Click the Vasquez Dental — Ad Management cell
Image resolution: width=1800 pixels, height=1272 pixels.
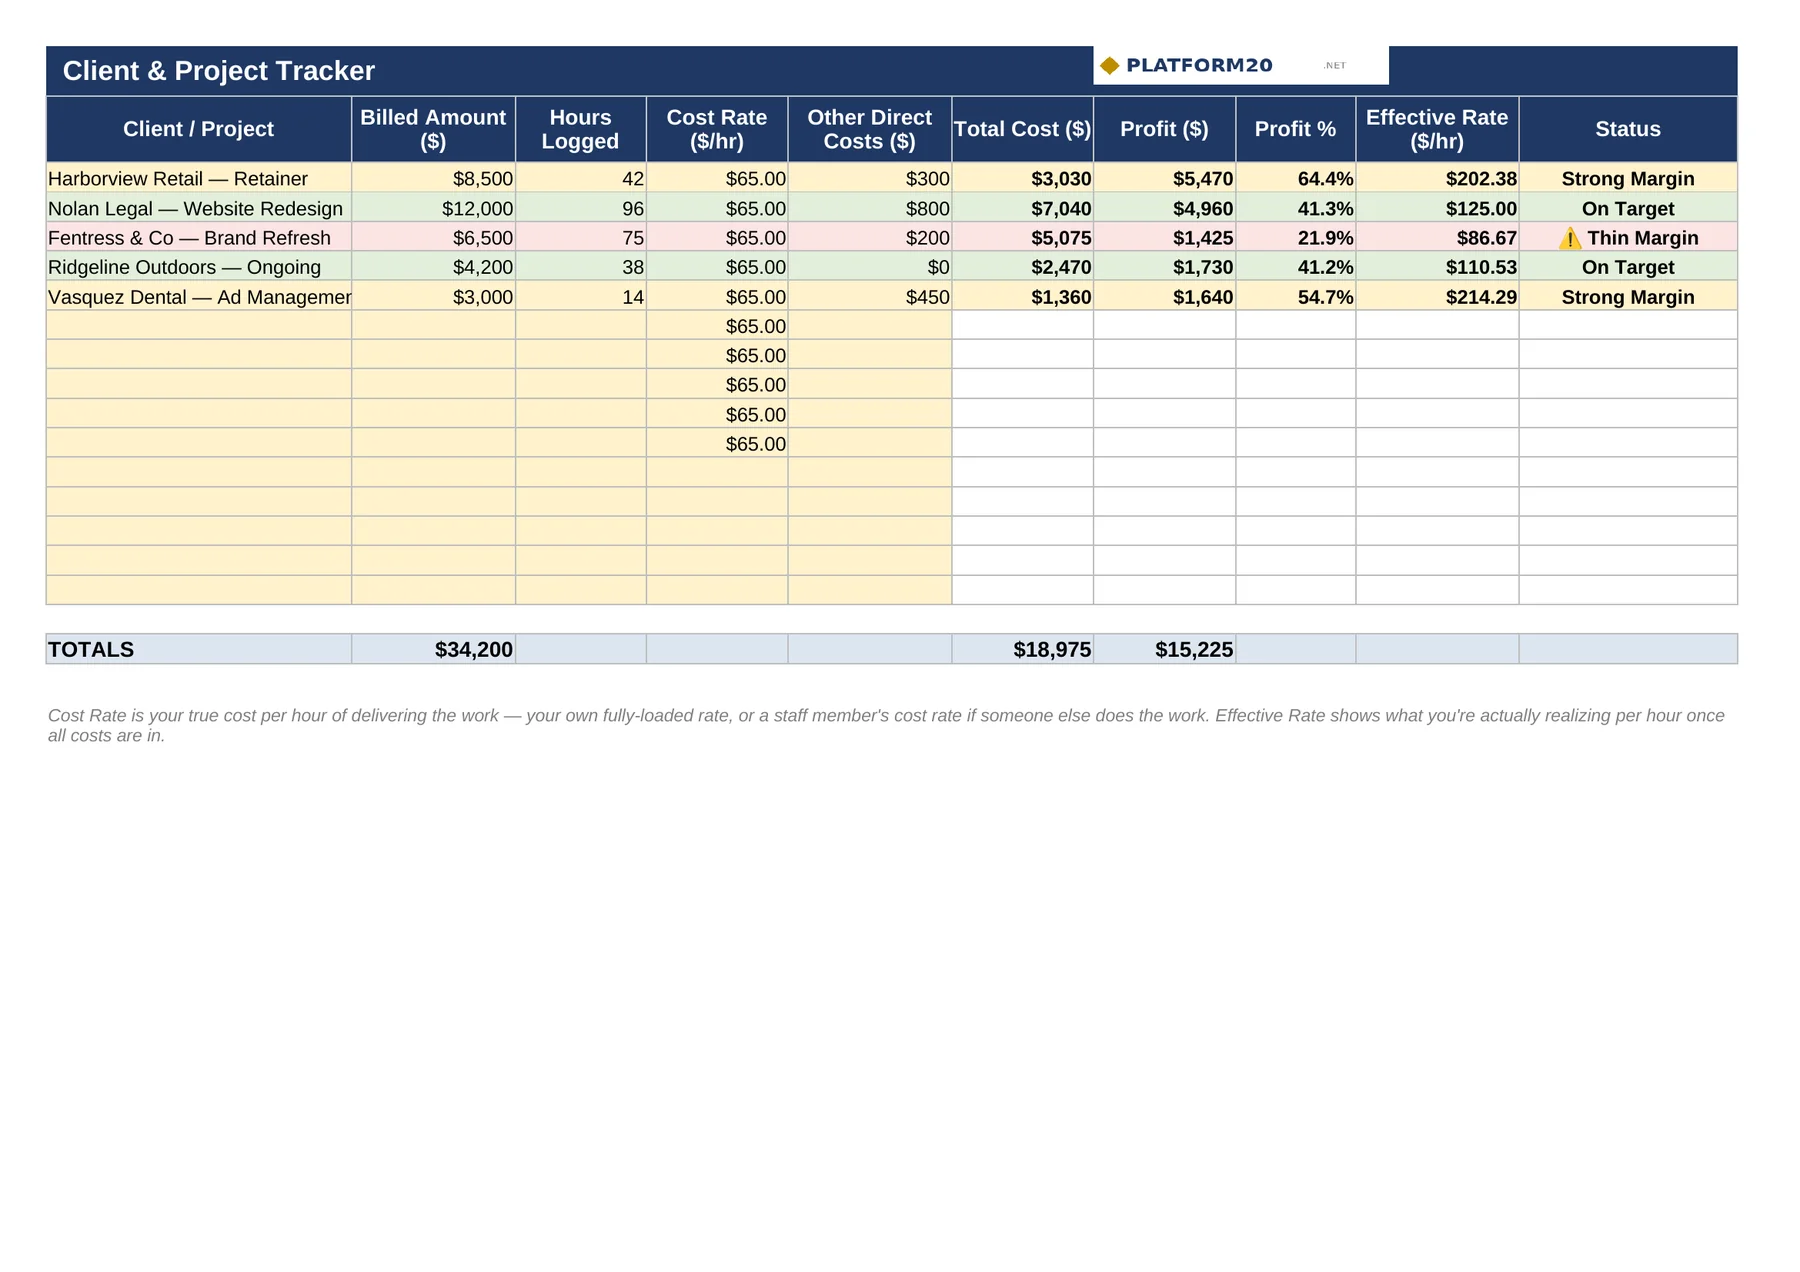[198, 296]
